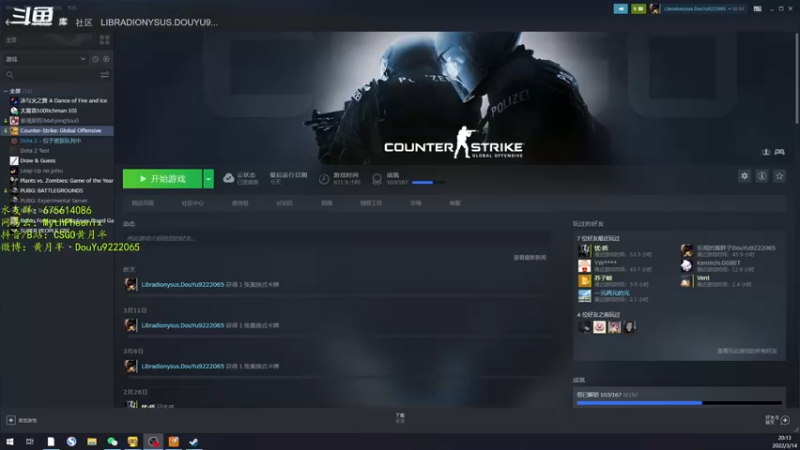This screenshot has height=450, width=800.
Task: Start Counter-Strike with the green play button
Action: tap(162, 179)
